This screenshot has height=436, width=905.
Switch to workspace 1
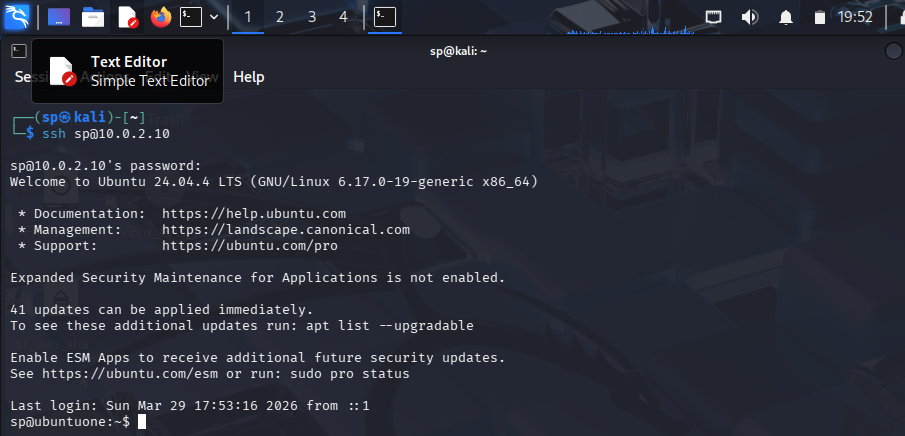coord(248,17)
